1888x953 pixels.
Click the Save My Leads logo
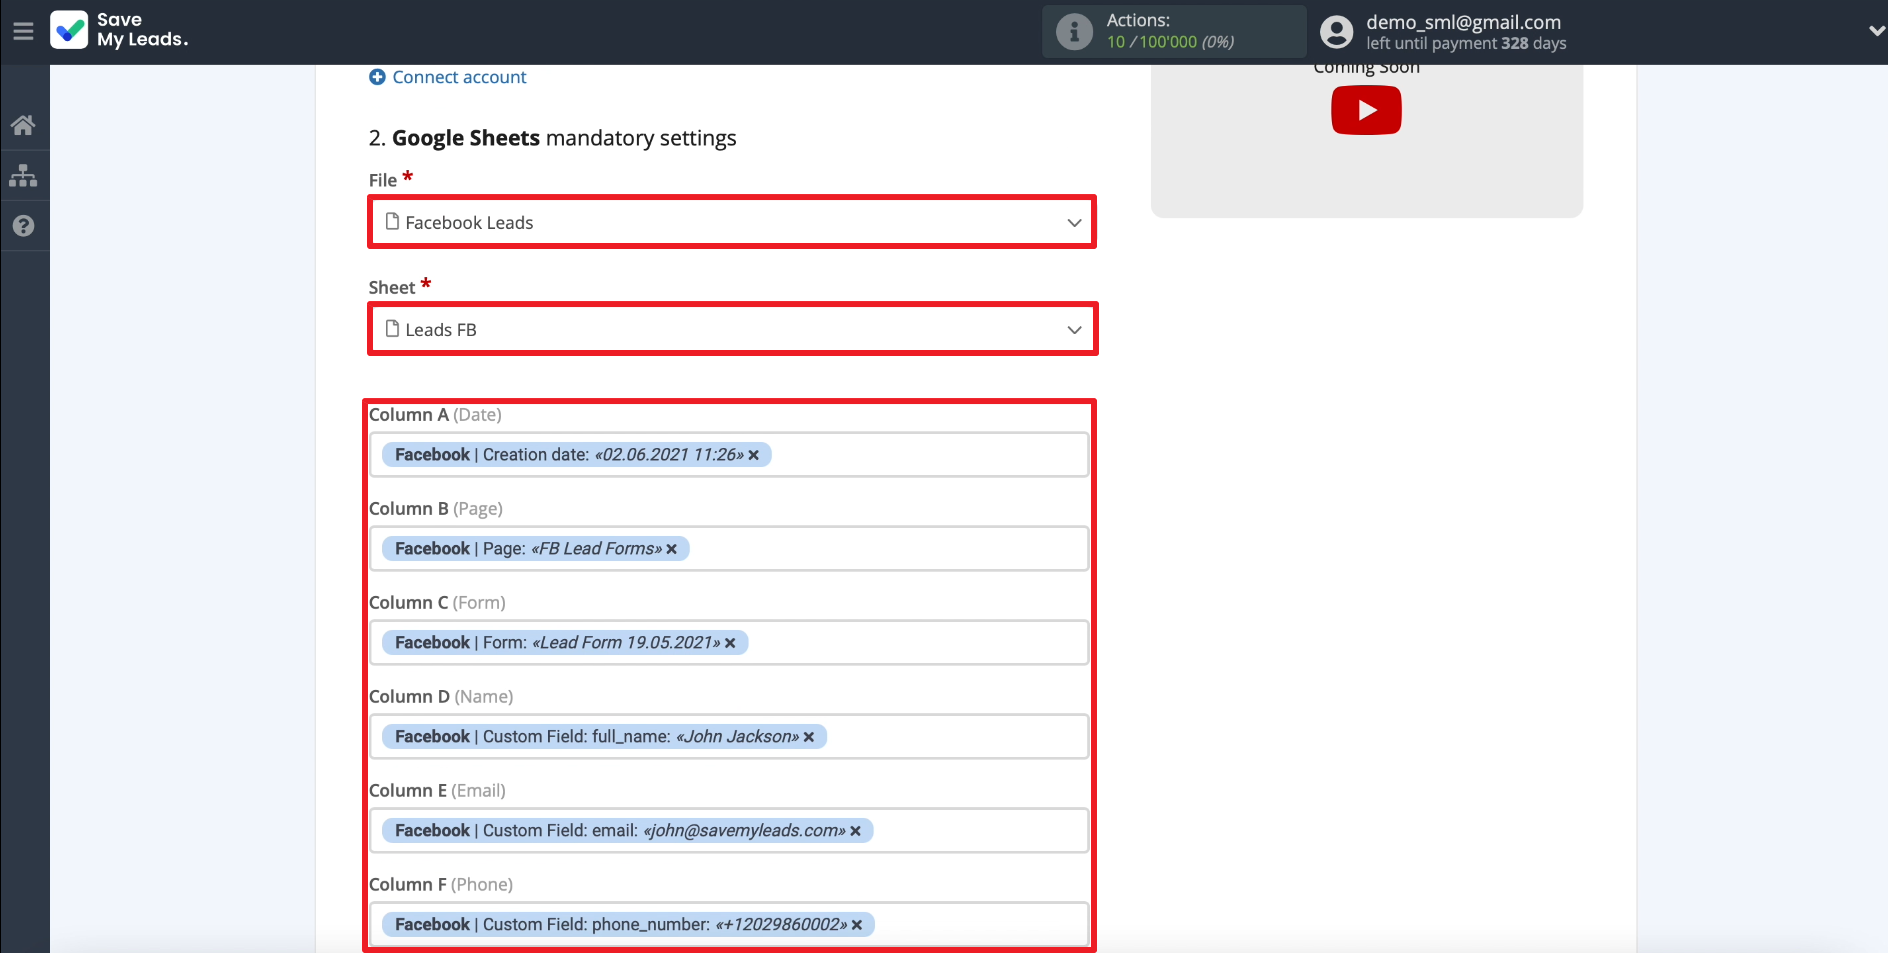click(x=119, y=30)
